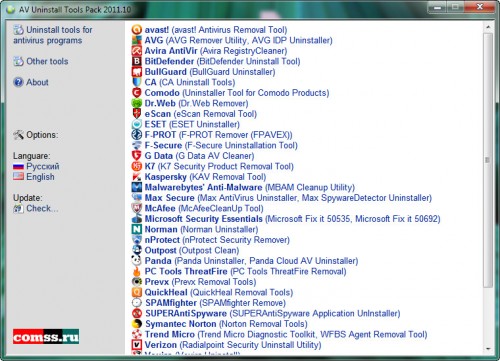This screenshot has width=500, height=361.
Task: Click the BullGuard red dog icon
Action: point(137,72)
